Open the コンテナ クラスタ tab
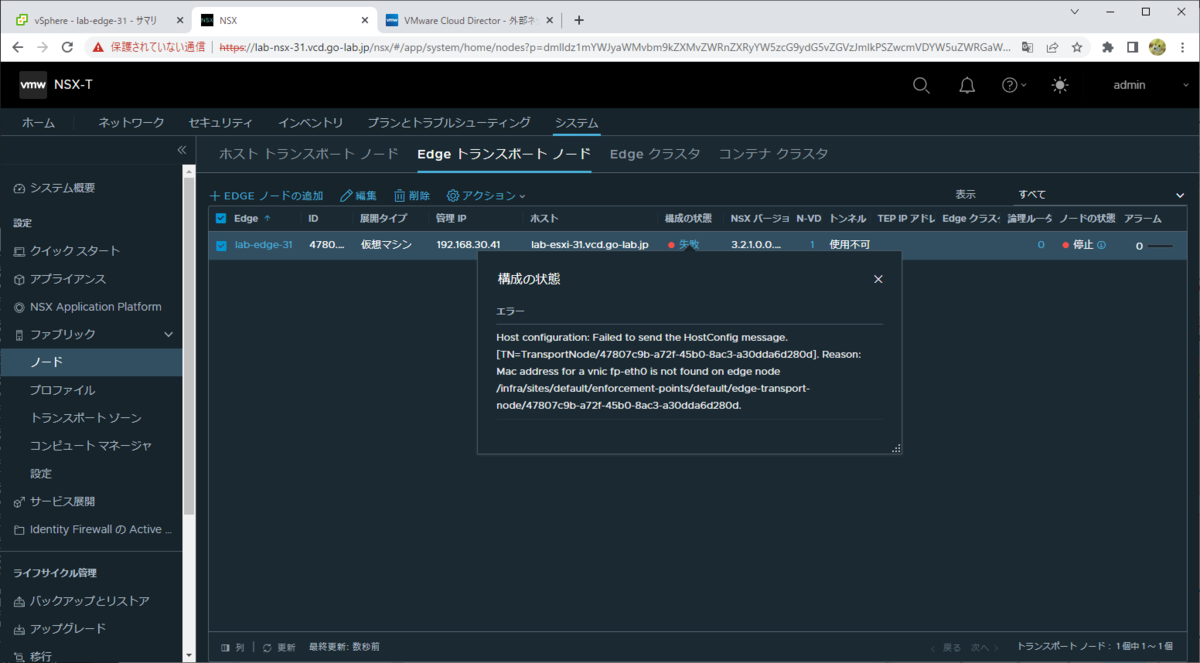1200x663 pixels. [x=774, y=154]
